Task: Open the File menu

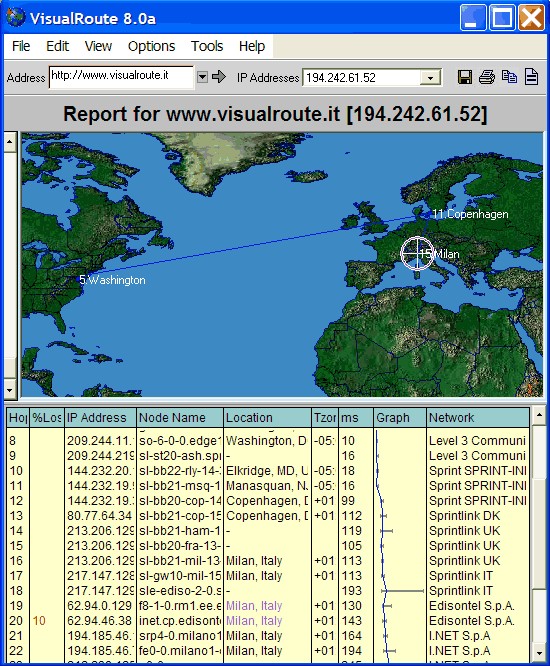Action: click(21, 46)
